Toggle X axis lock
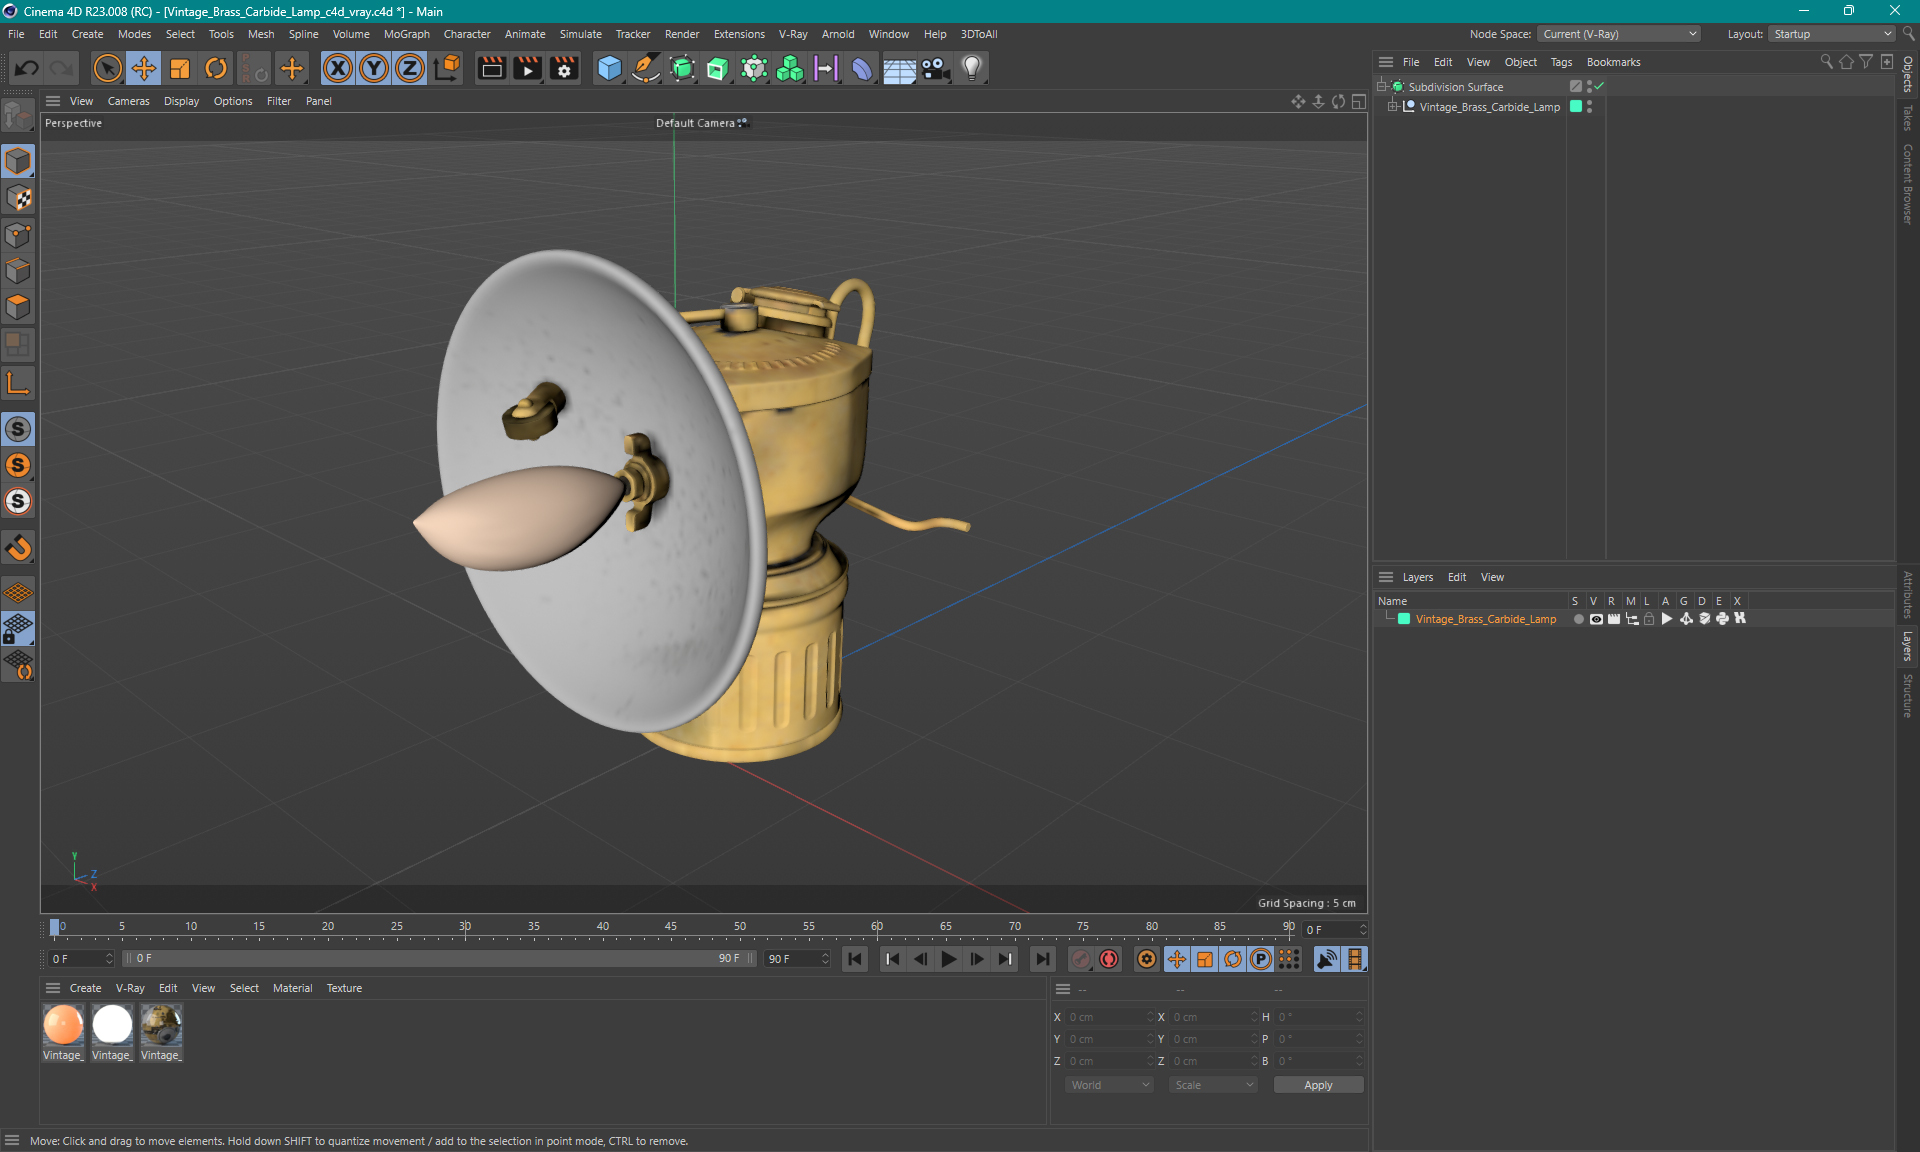Screen dimensions: 1920x1152 pos(338,68)
